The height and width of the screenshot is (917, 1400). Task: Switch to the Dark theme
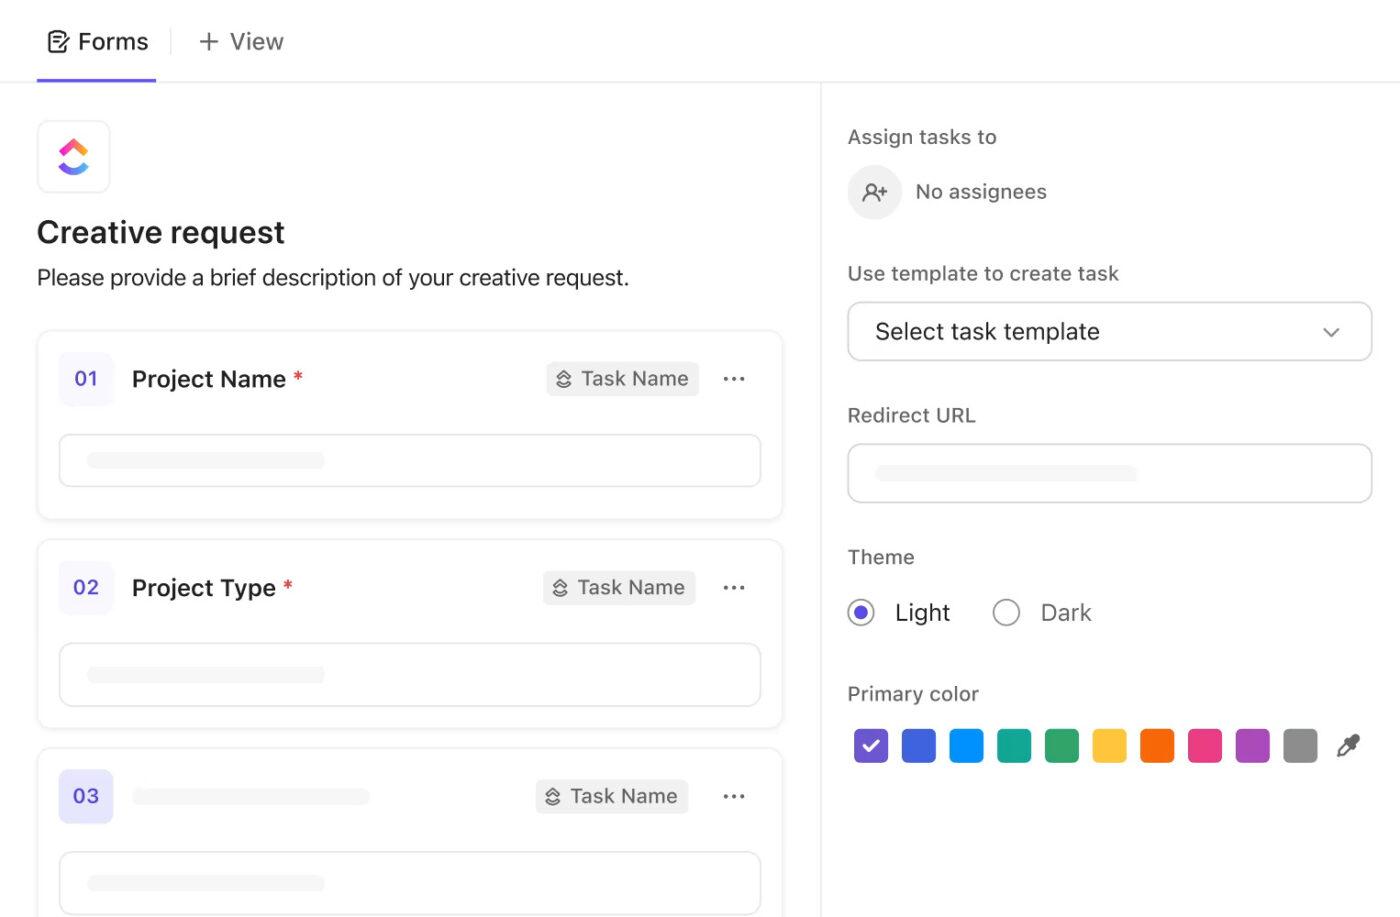[x=1006, y=612]
